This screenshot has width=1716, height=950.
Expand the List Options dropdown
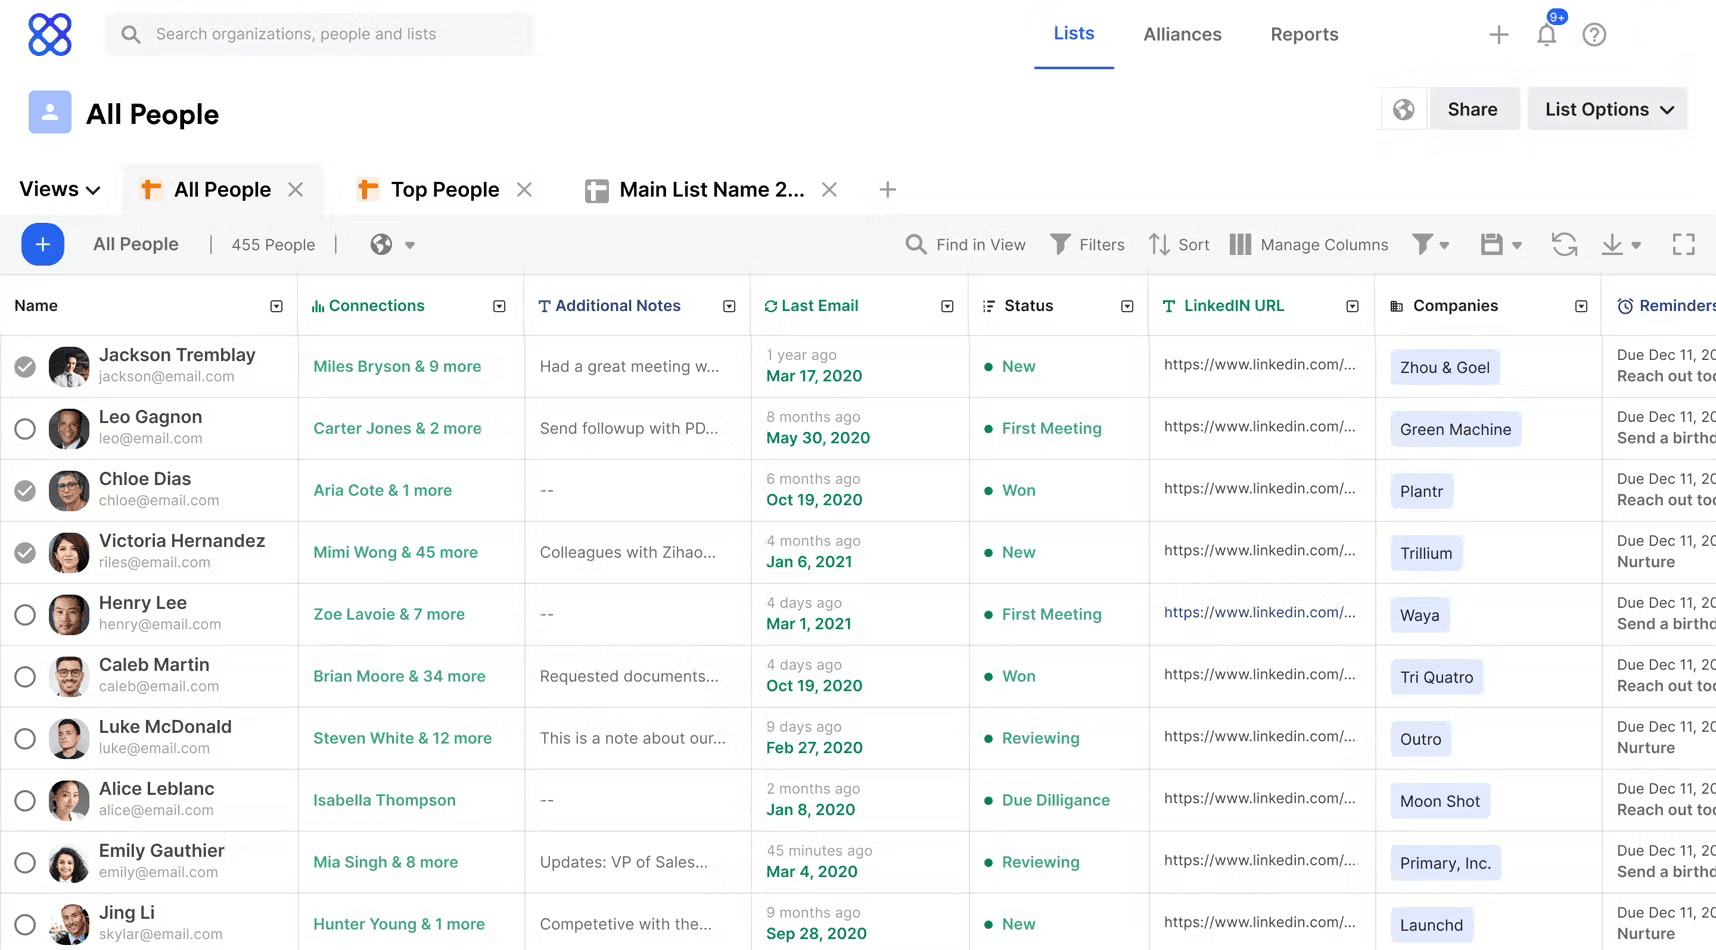click(x=1608, y=110)
